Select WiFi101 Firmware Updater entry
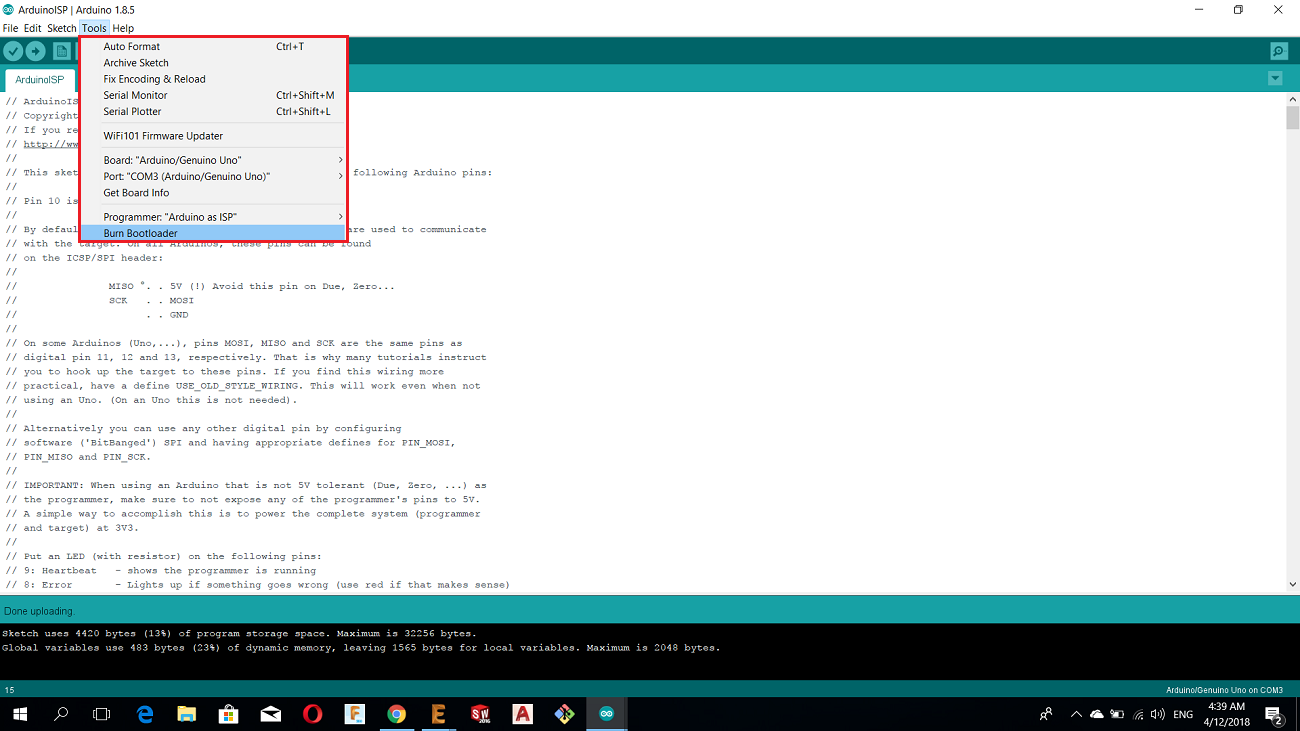The image size is (1300, 731). pos(212,136)
